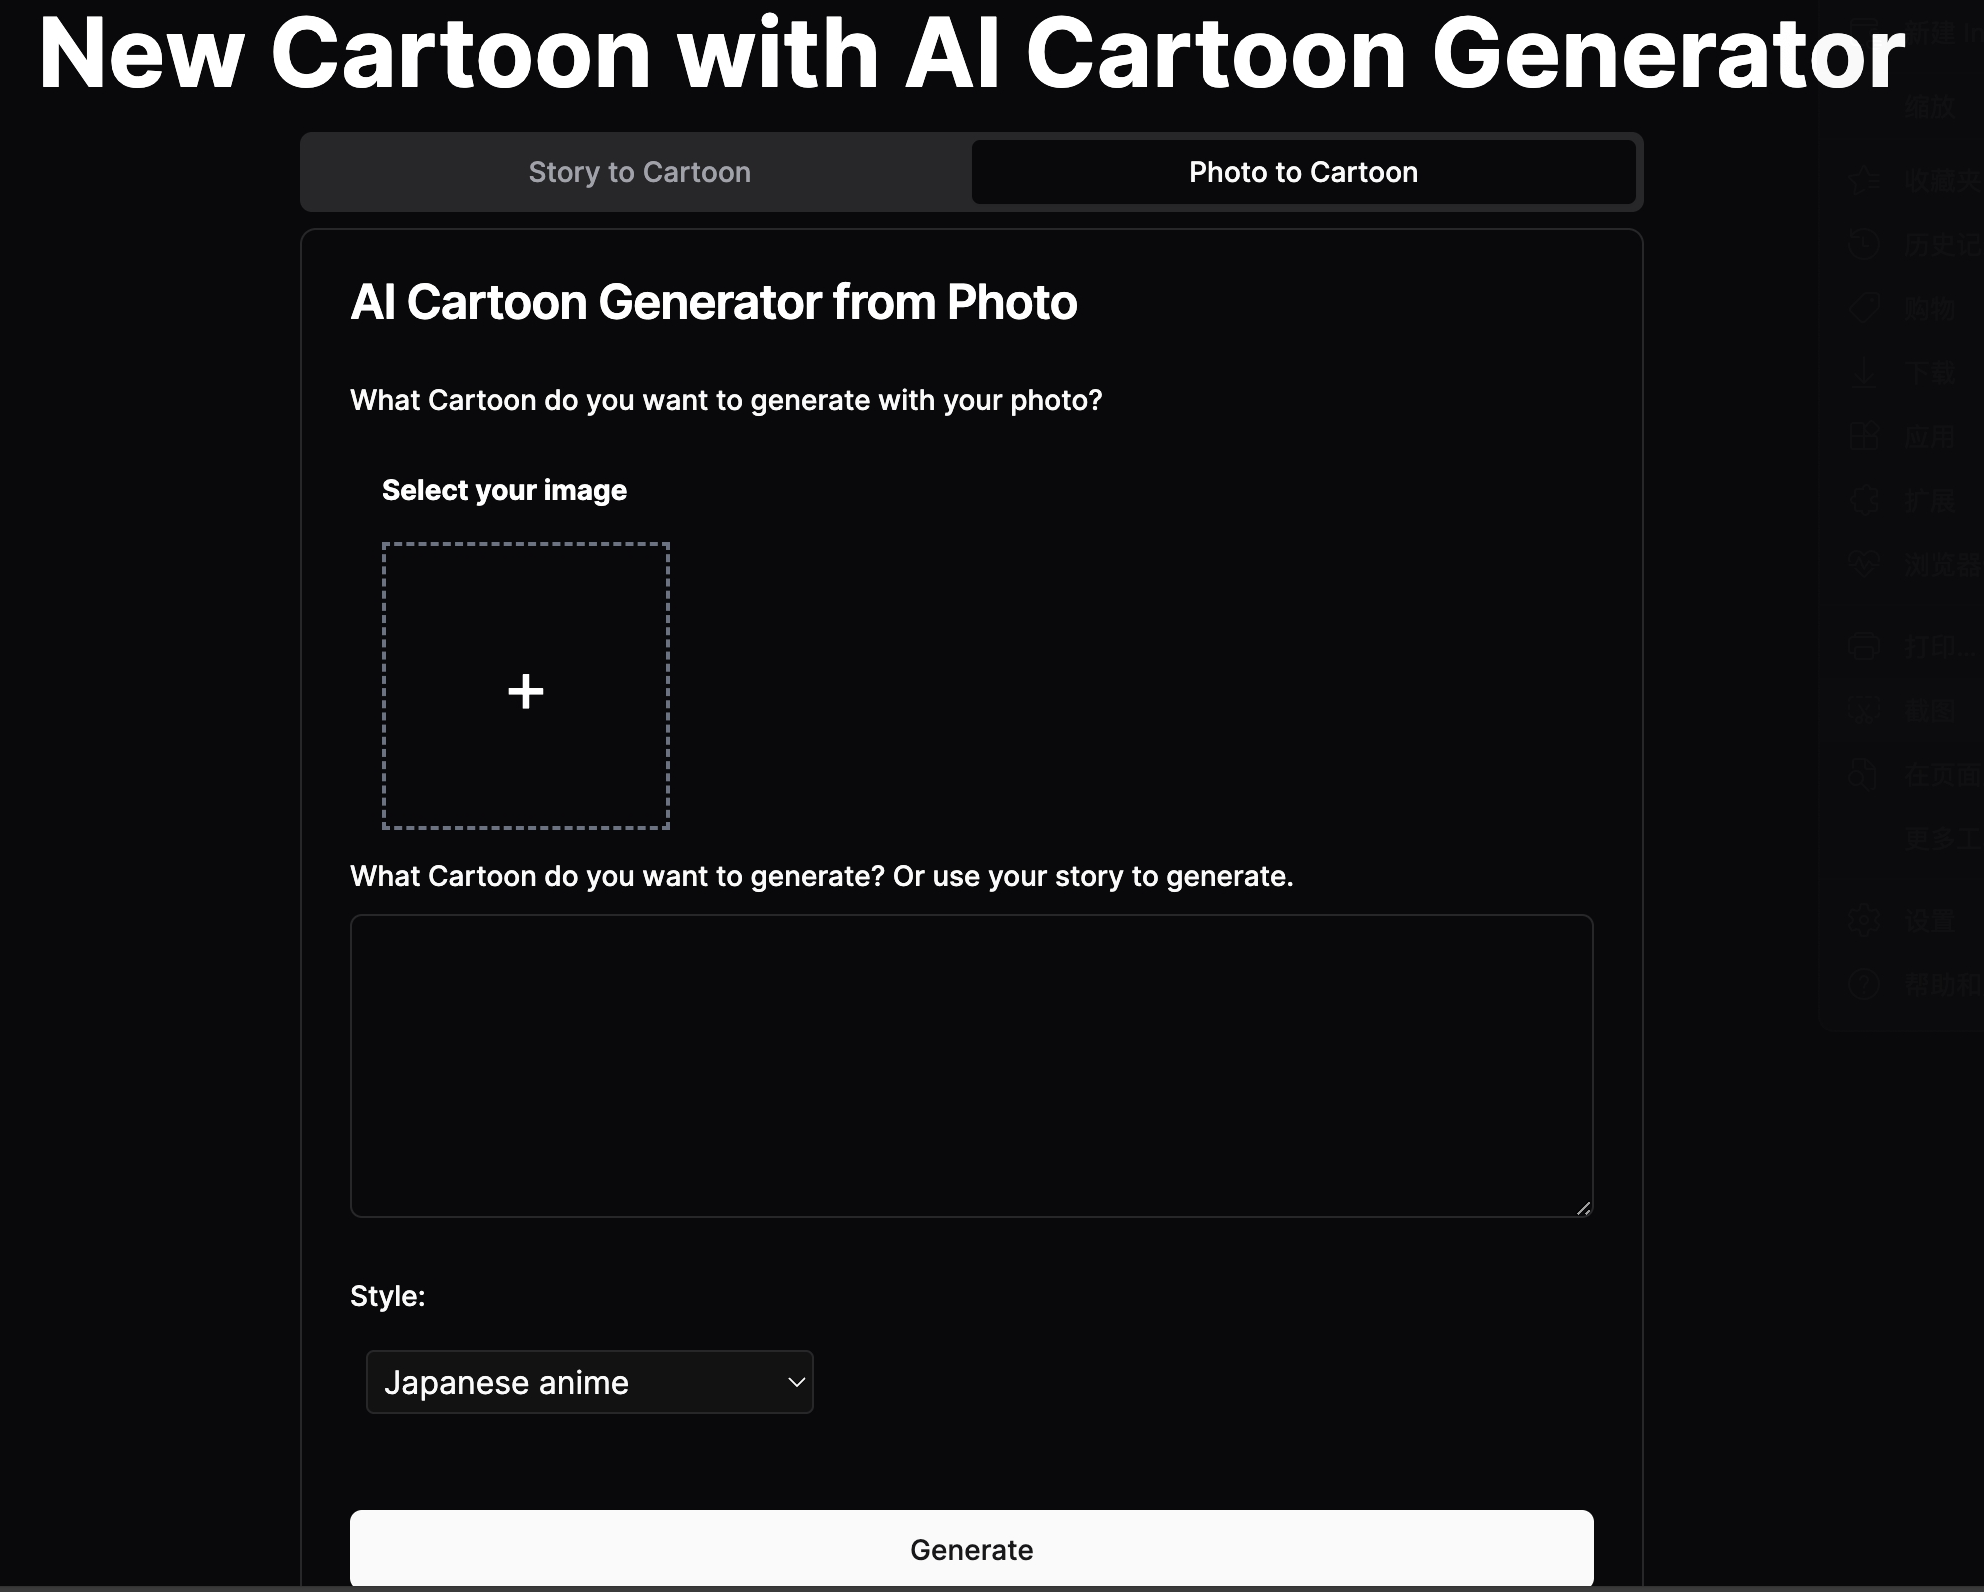
Task: Open the Favorites (收藏夹) star icon
Action: pos(1863,178)
